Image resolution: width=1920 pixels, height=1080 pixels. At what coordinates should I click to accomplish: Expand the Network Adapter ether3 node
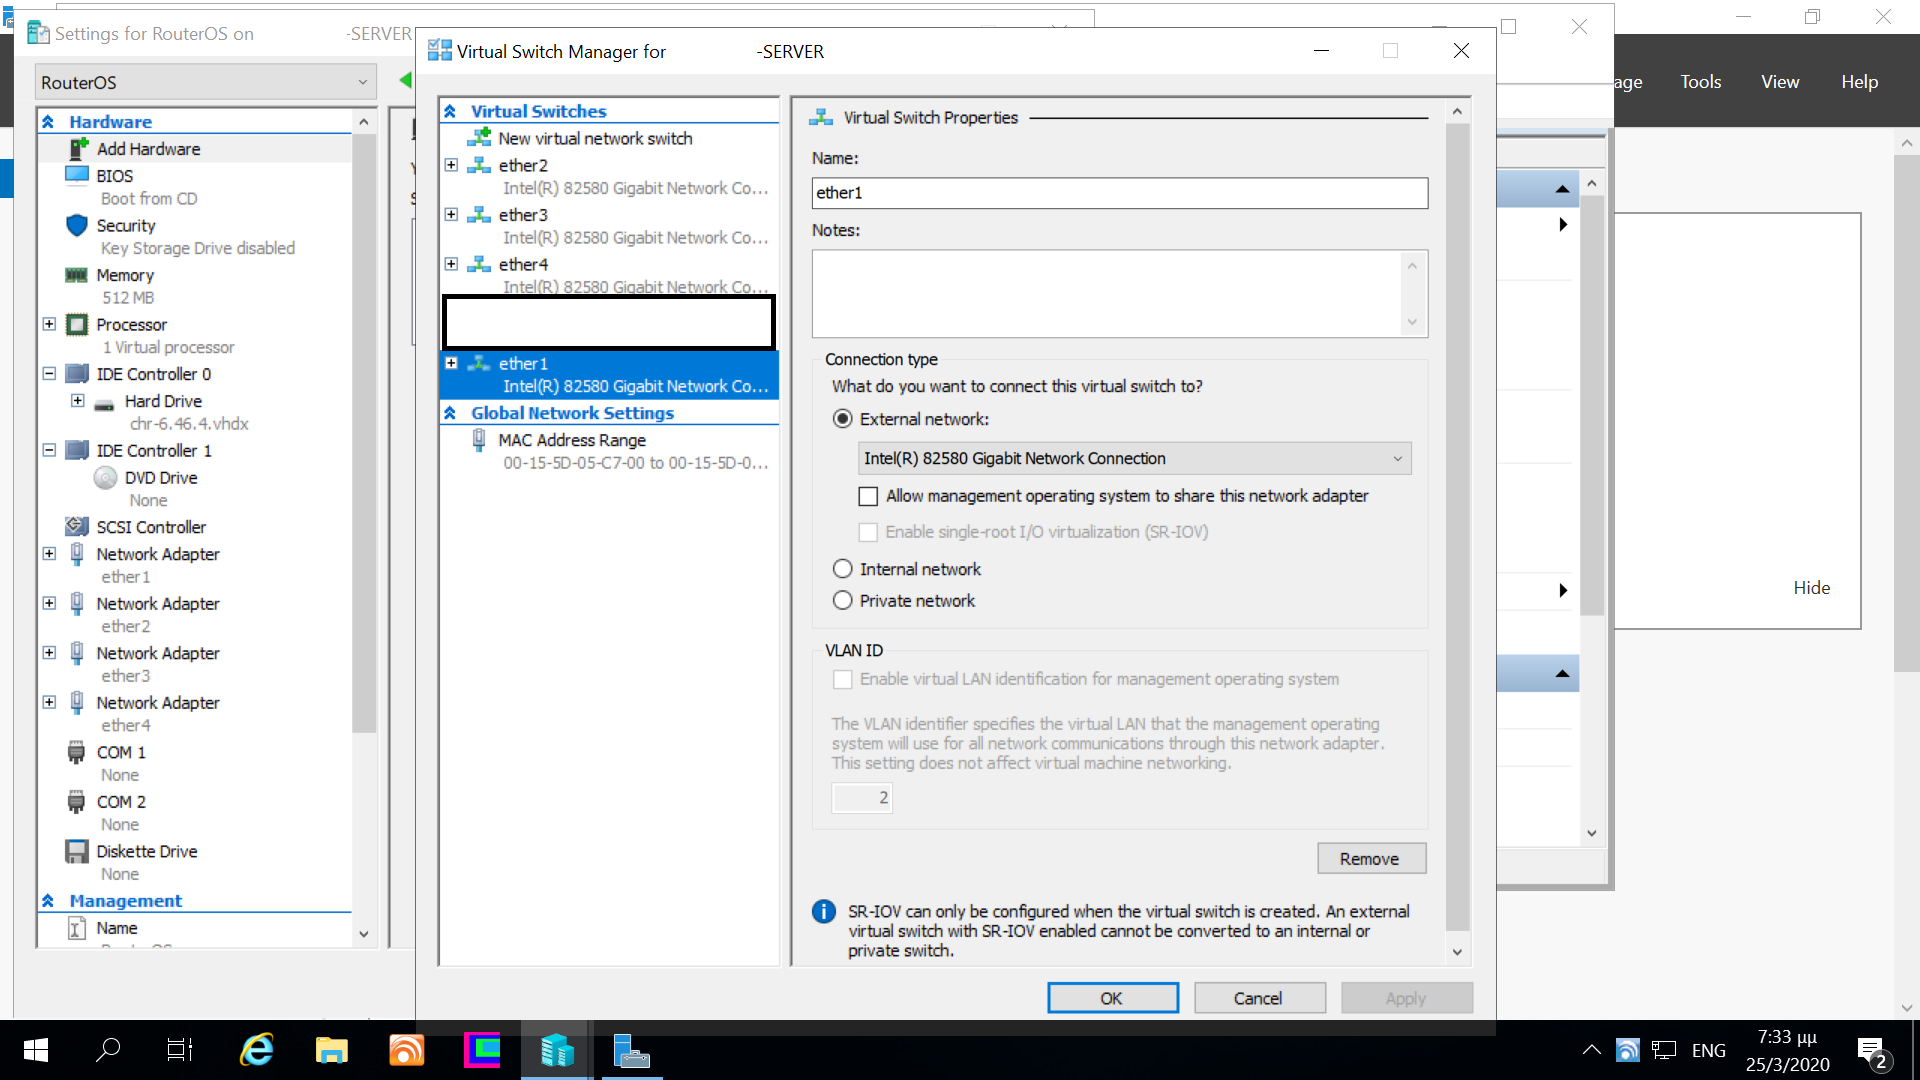point(49,652)
